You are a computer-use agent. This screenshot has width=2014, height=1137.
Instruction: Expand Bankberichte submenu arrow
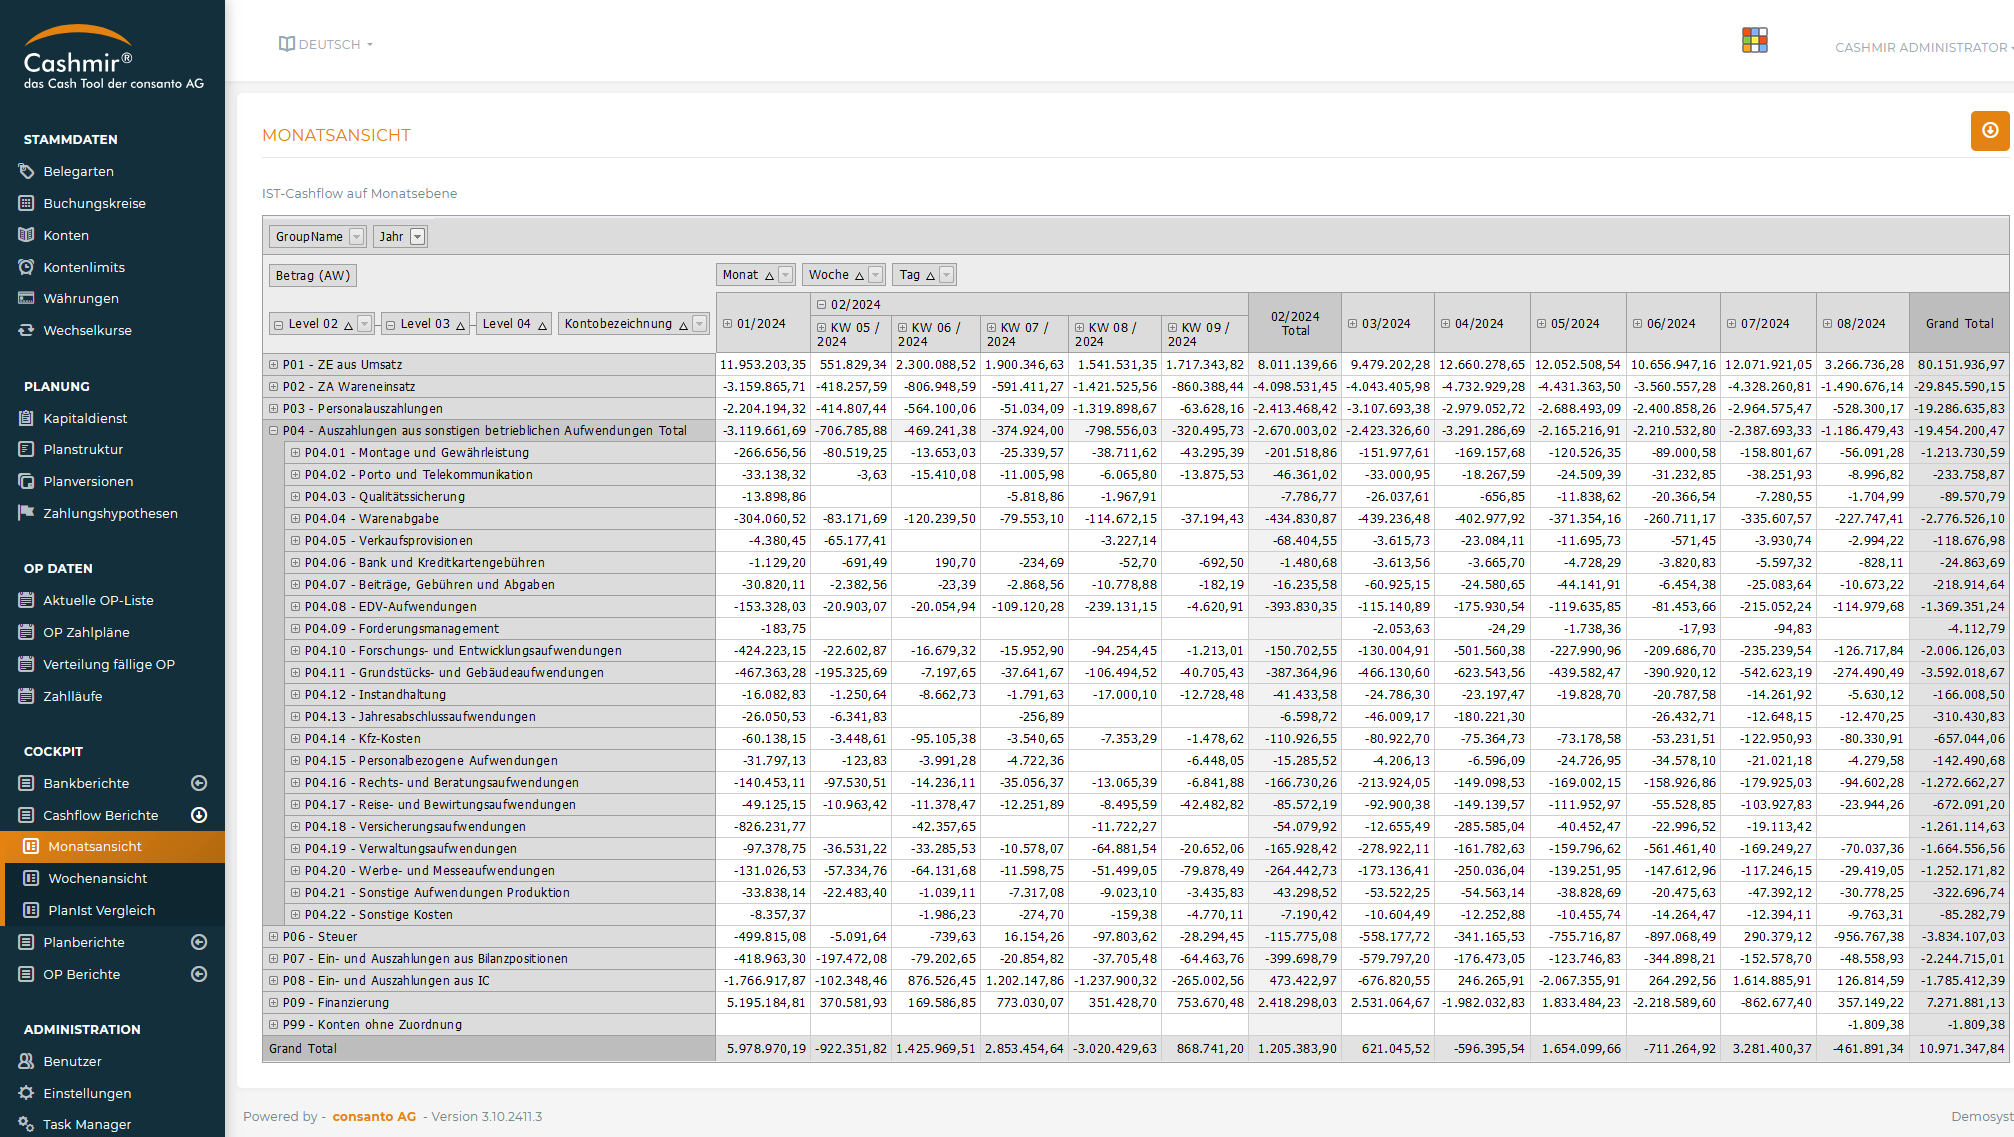(199, 783)
